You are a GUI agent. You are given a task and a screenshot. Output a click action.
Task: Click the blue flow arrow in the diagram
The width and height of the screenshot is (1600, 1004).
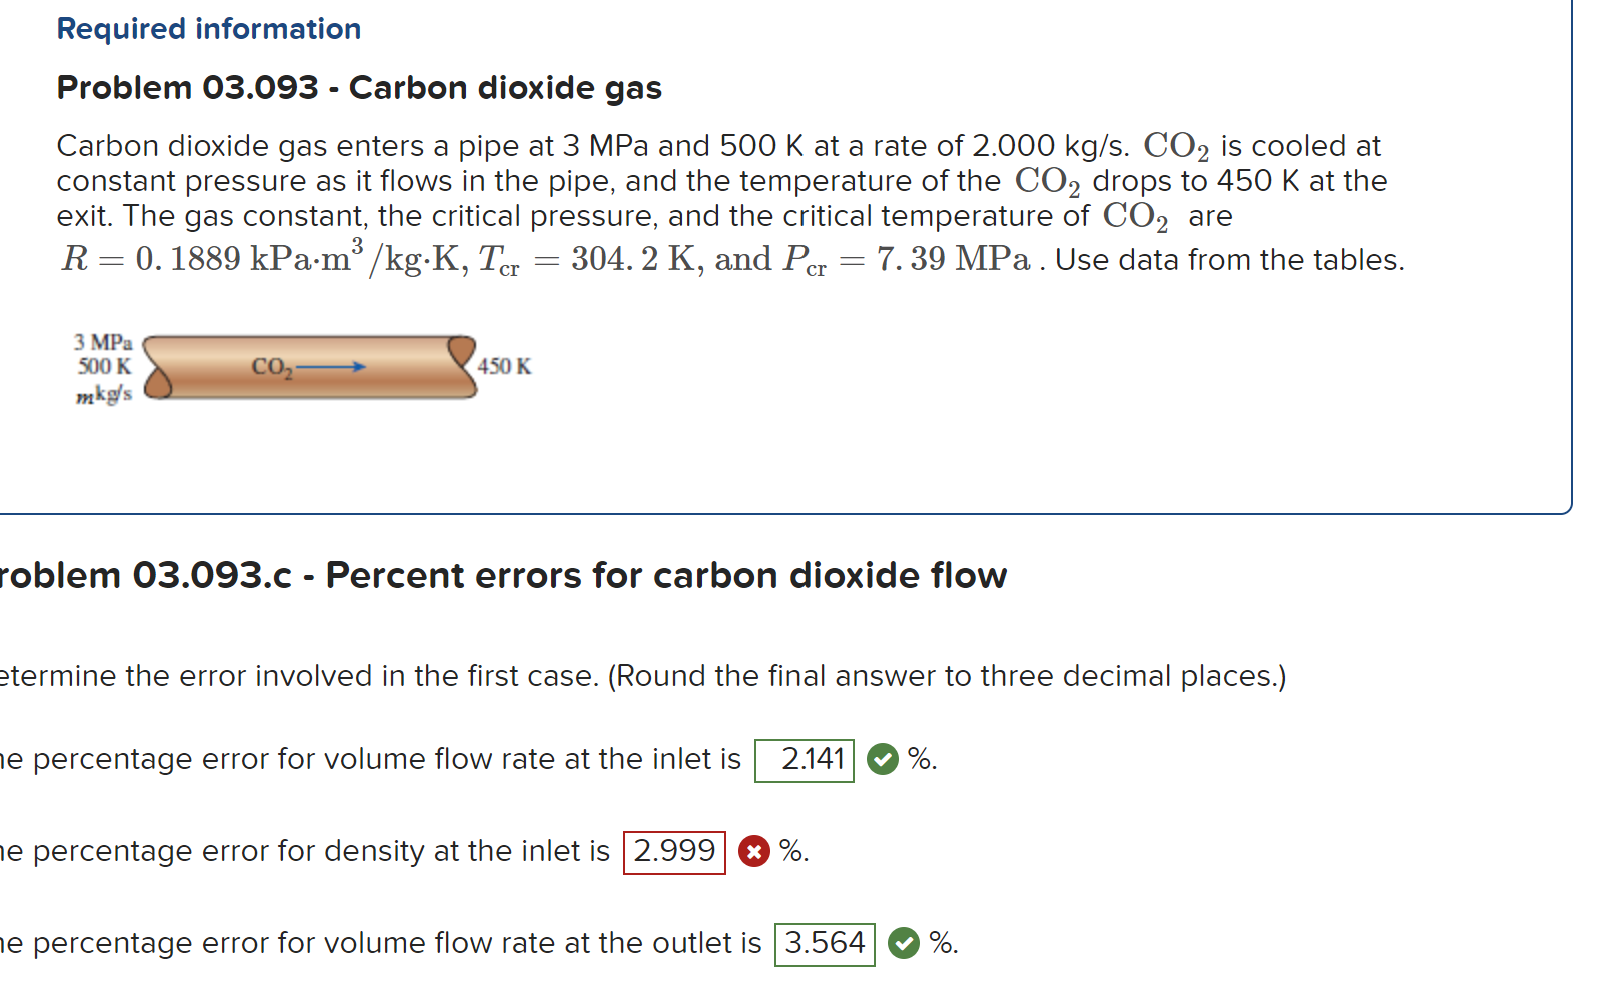click(x=330, y=368)
